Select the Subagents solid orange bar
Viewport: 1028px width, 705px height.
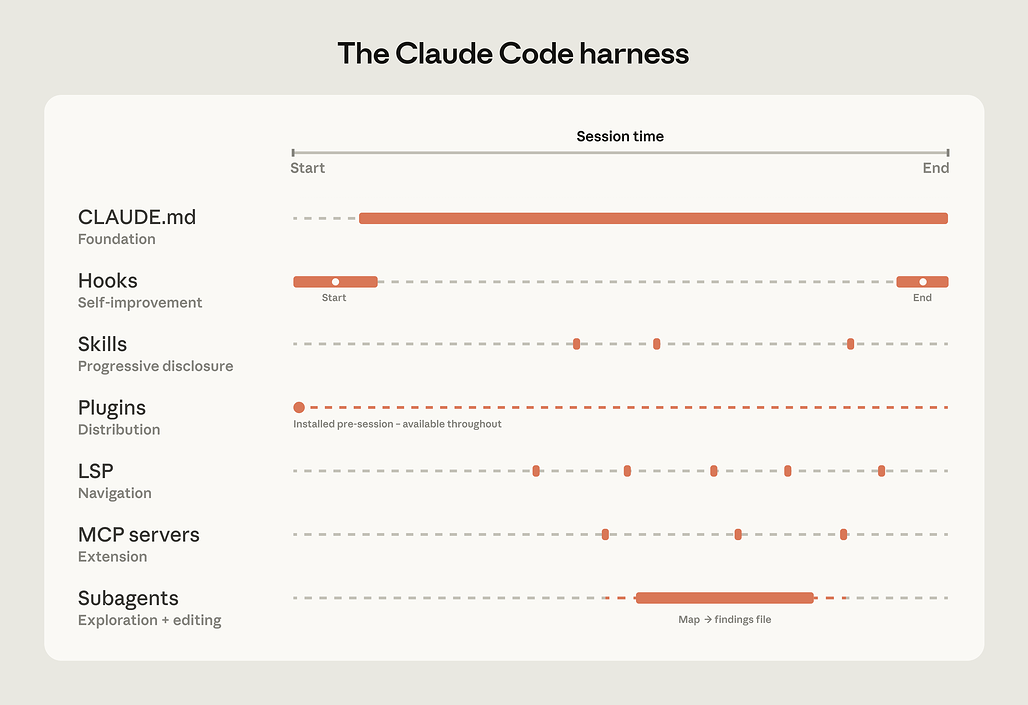[724, 598]
